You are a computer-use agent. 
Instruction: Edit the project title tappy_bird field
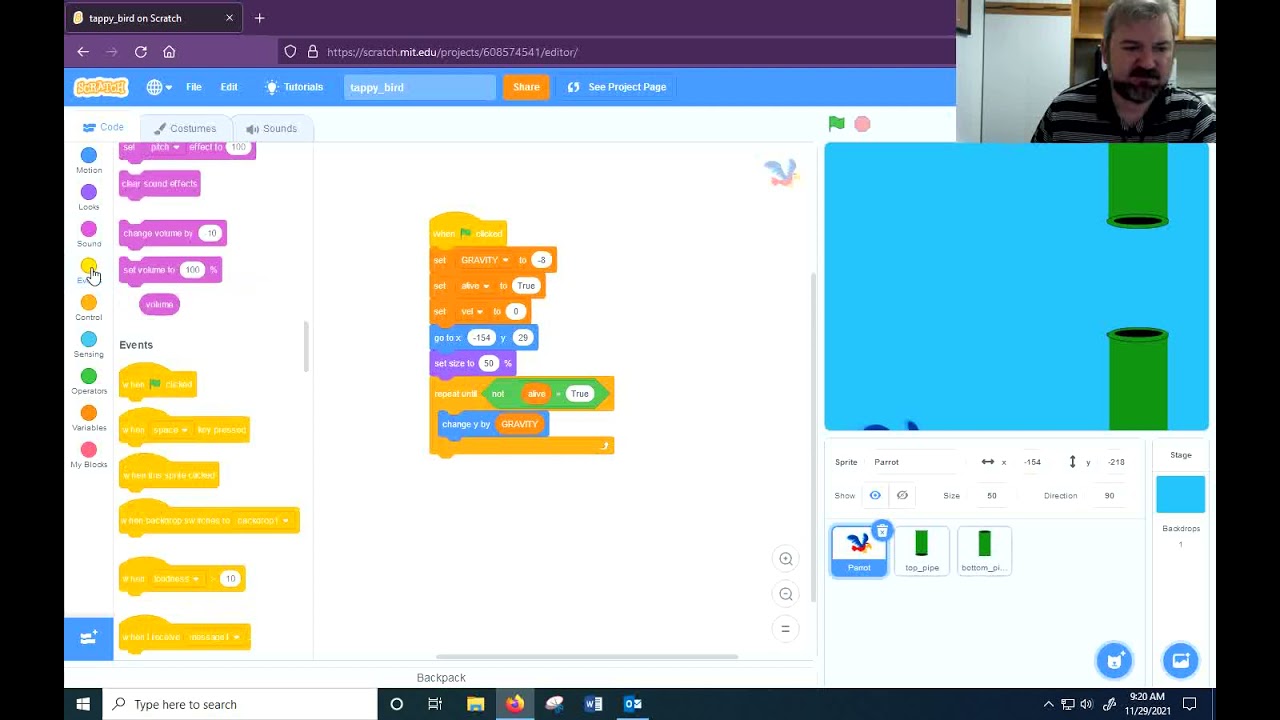click(419, 87)
